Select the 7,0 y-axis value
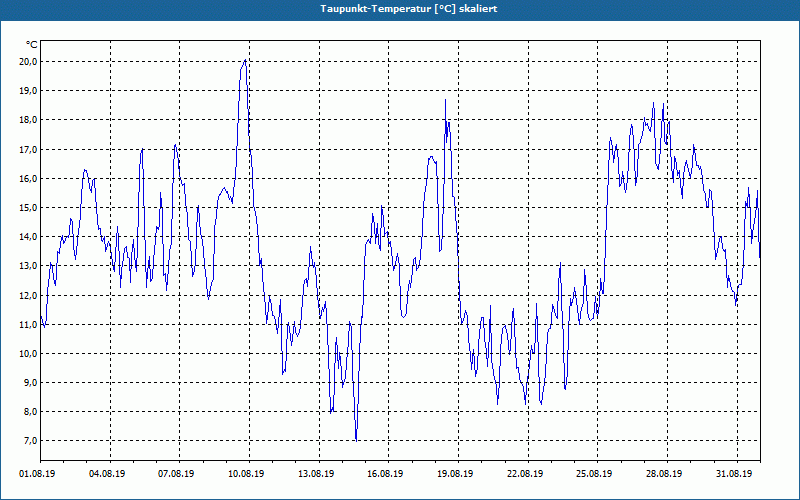 [x=31, y=441]
